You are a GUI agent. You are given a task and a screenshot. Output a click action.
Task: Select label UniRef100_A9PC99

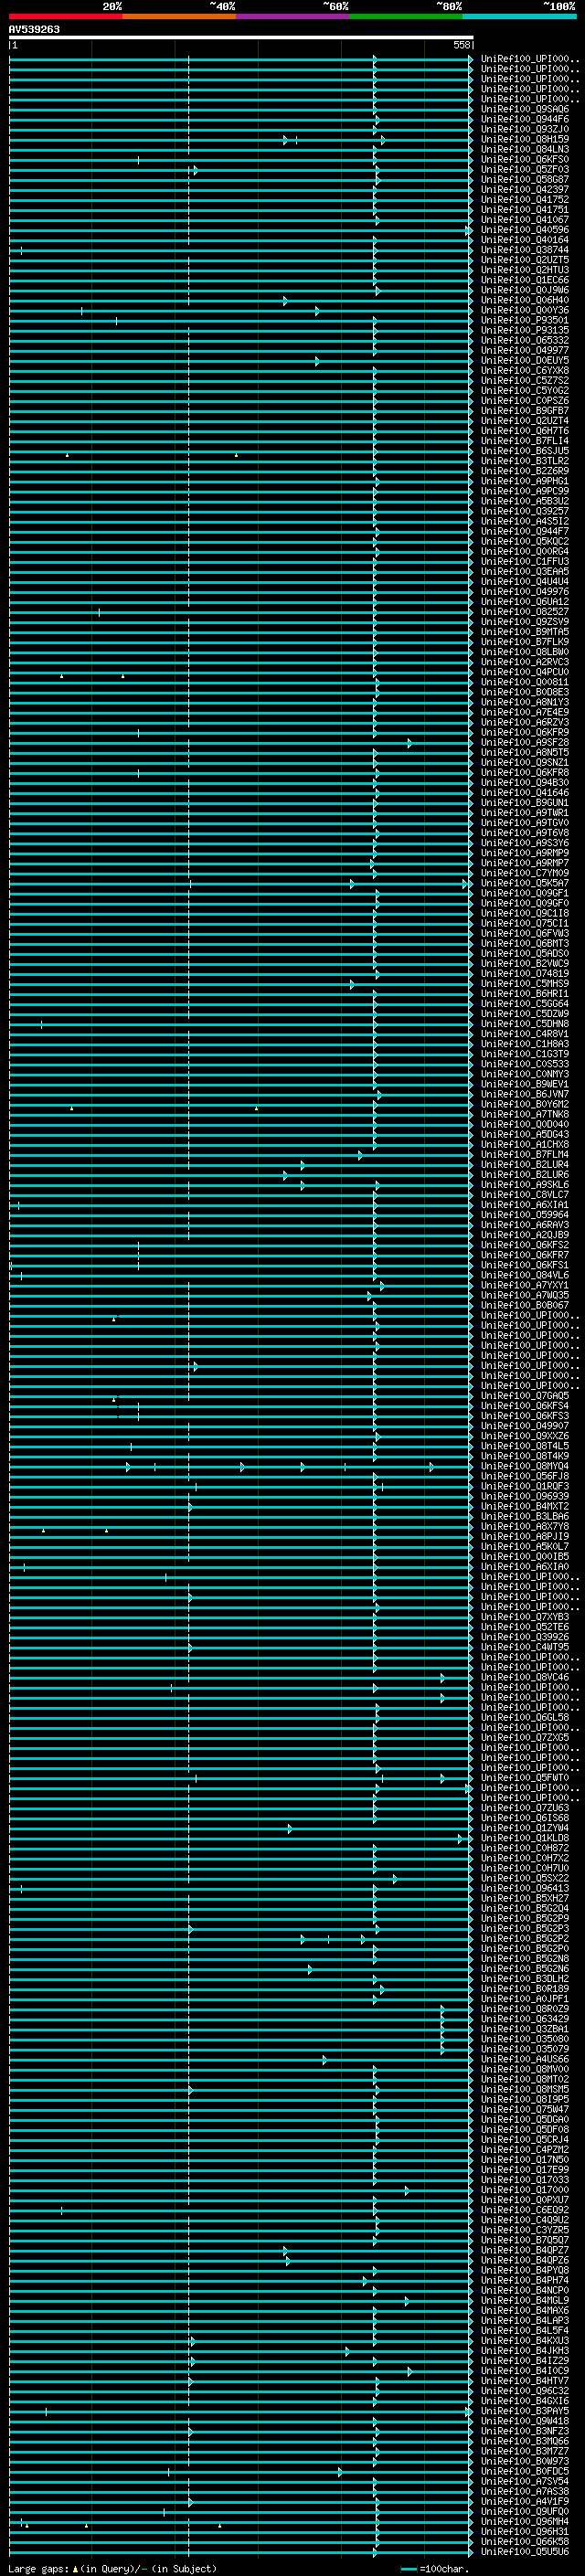[x=524, y=491]
